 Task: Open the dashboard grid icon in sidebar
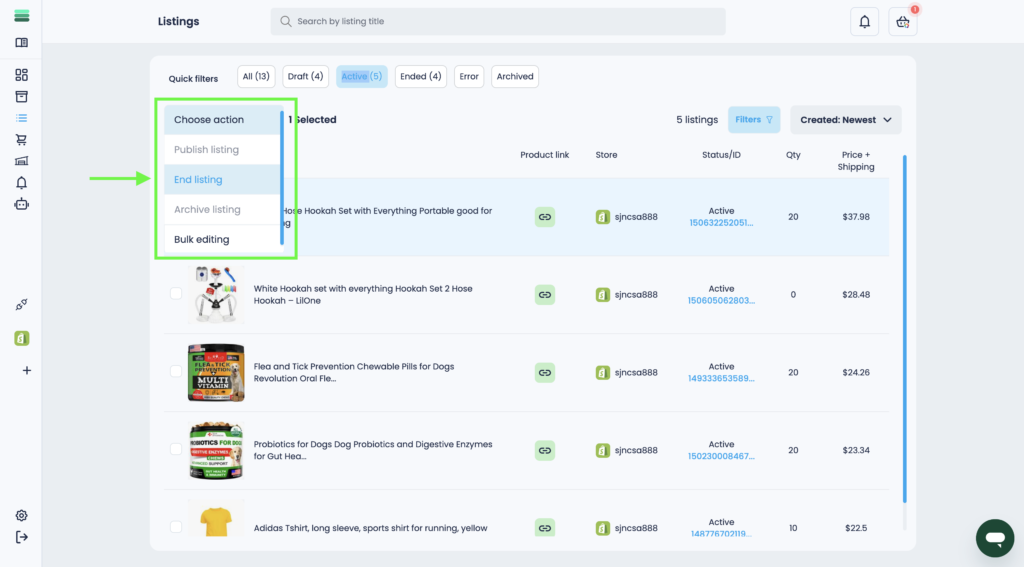click(x=21, y=75)
